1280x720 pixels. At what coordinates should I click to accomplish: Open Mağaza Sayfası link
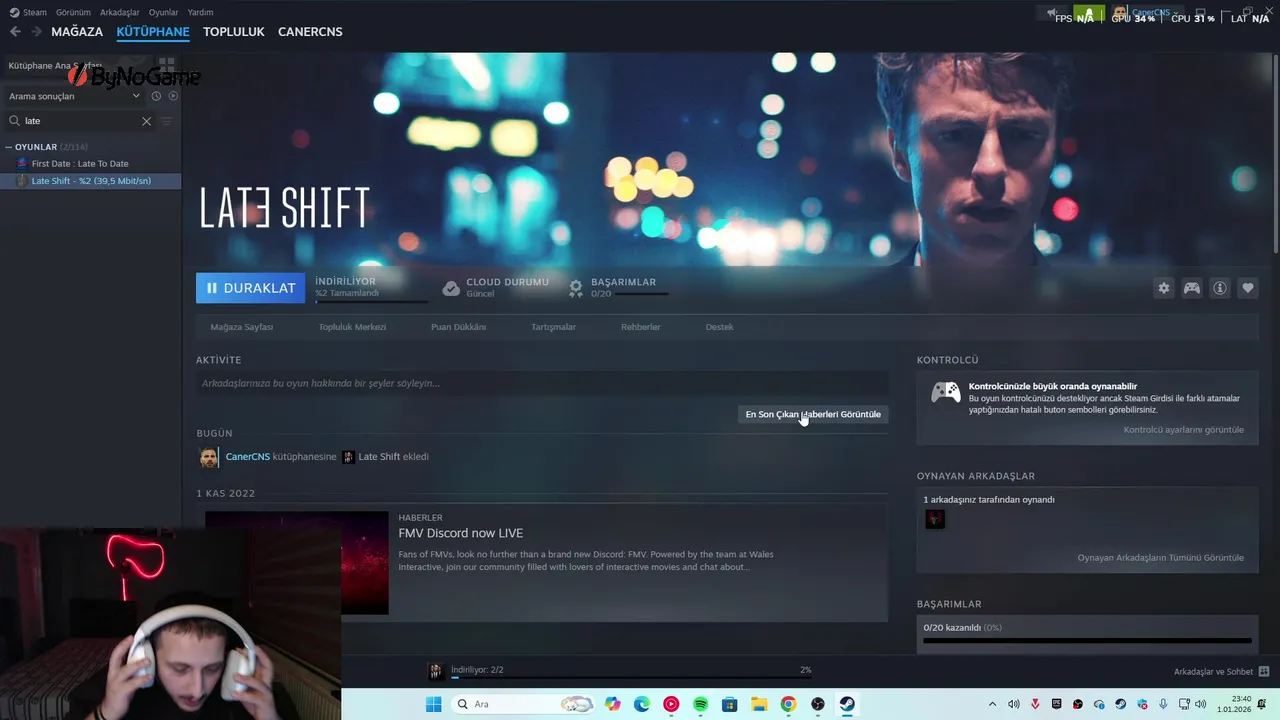point(242,327)
